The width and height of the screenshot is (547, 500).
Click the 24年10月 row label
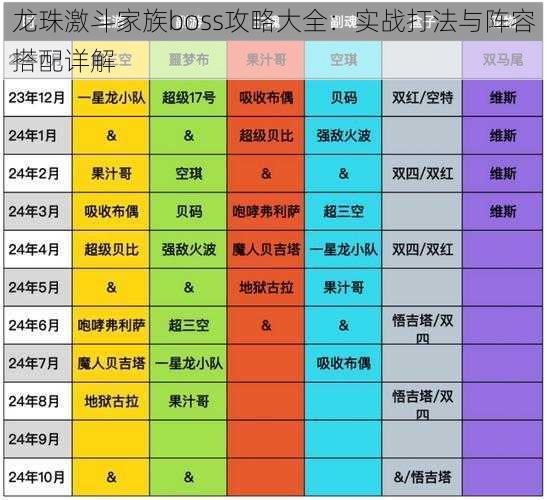[37, 477]
